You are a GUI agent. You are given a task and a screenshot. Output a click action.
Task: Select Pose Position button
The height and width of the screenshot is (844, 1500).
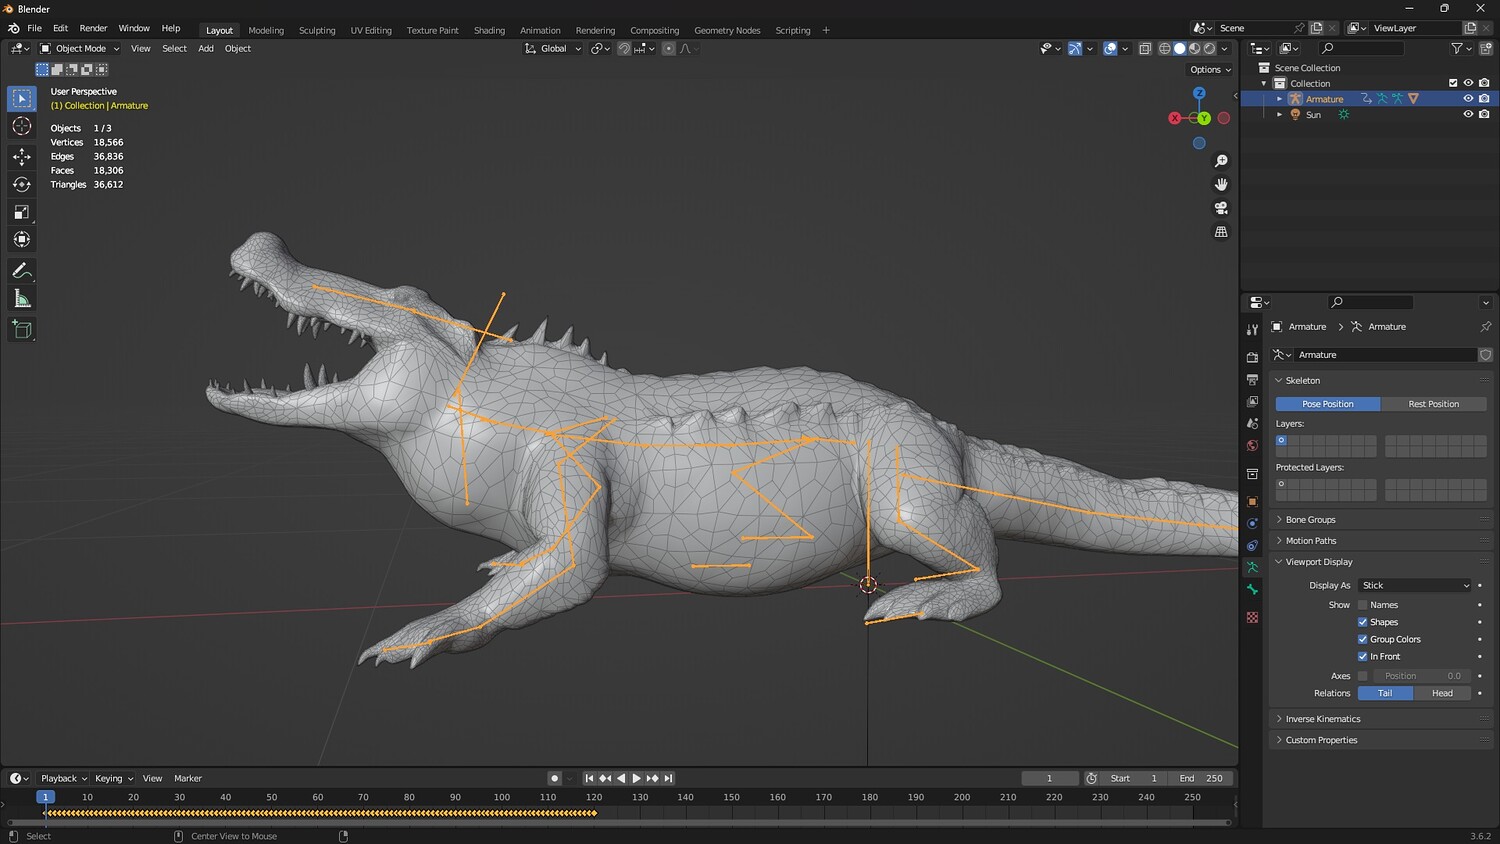pyautogui.click(x=1328, y=404)
